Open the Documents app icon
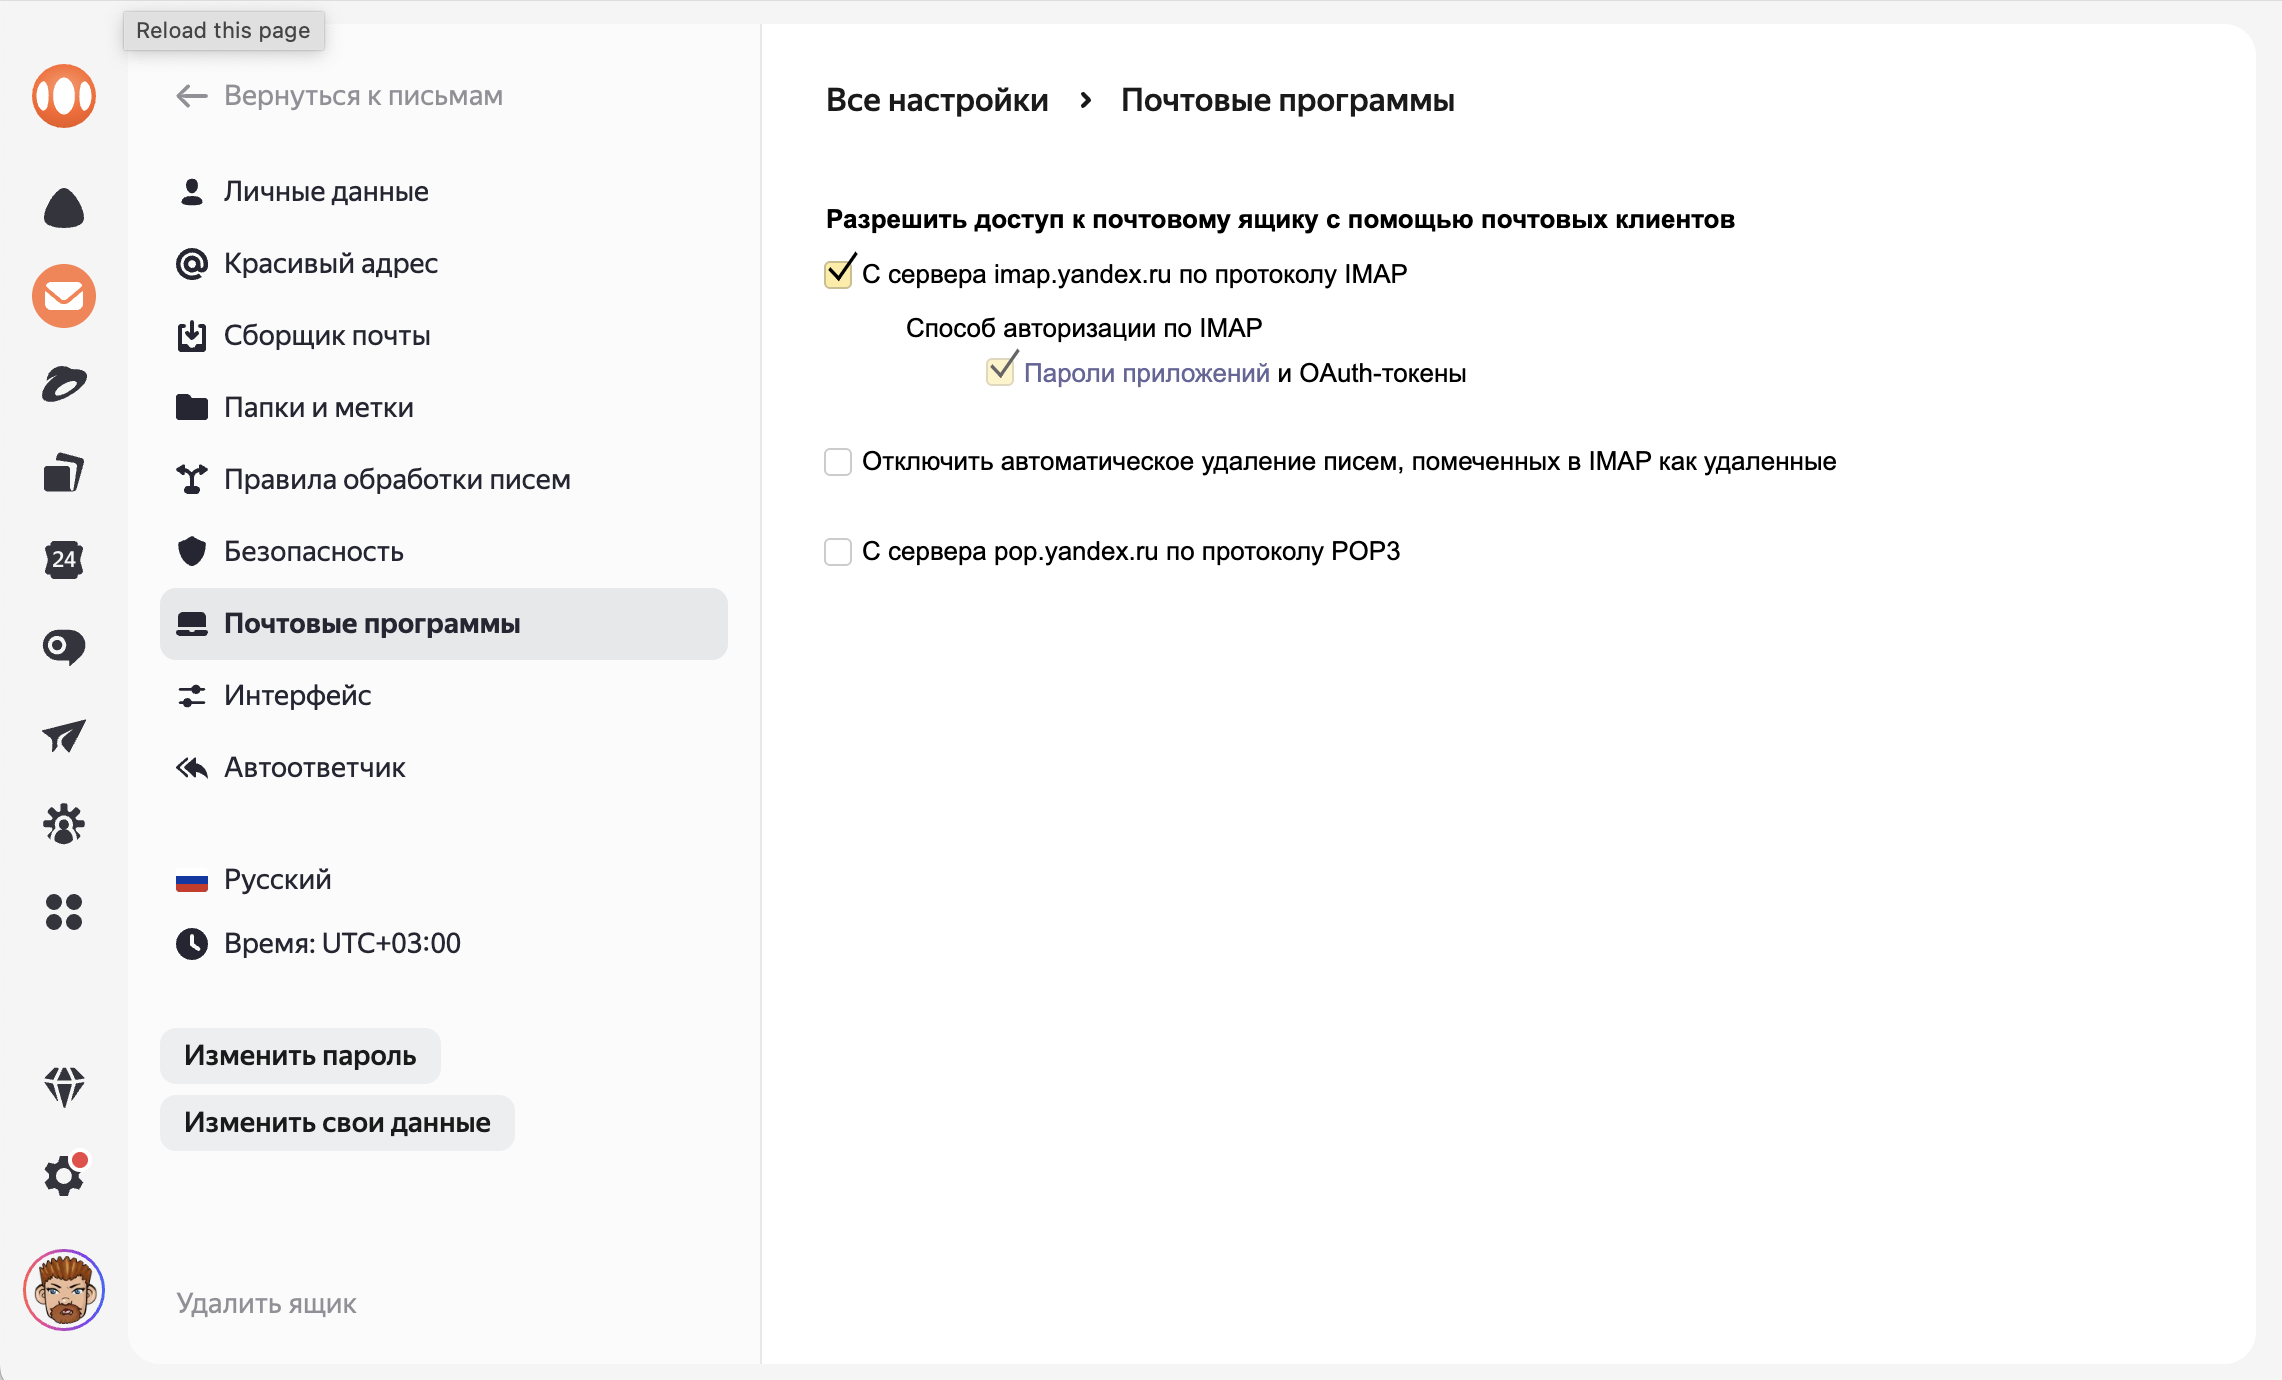2282x1380 pixels. coord(64,473)
